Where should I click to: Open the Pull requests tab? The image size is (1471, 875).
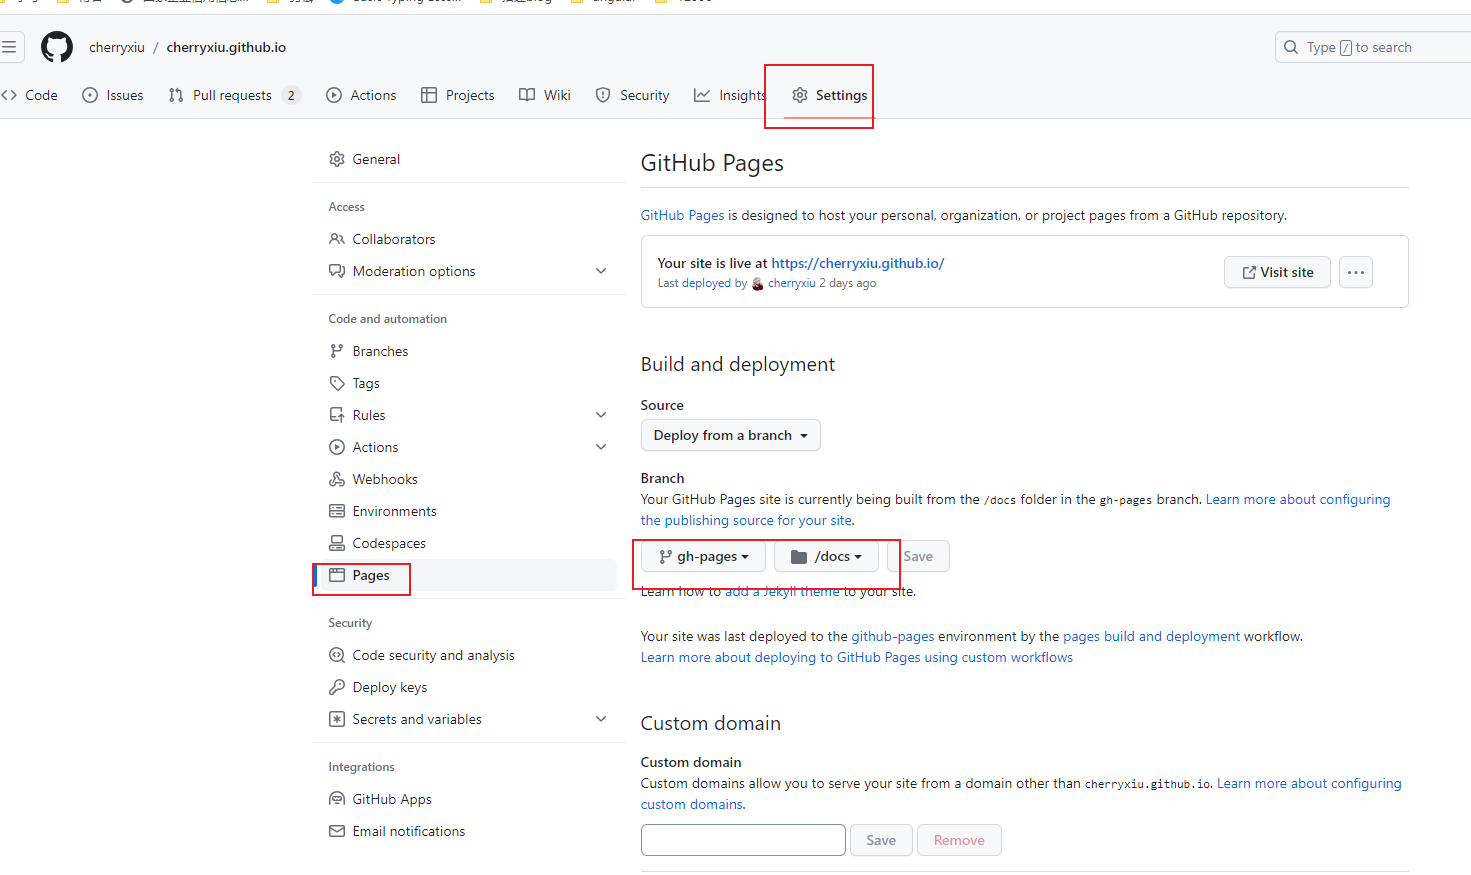point(235,95)
